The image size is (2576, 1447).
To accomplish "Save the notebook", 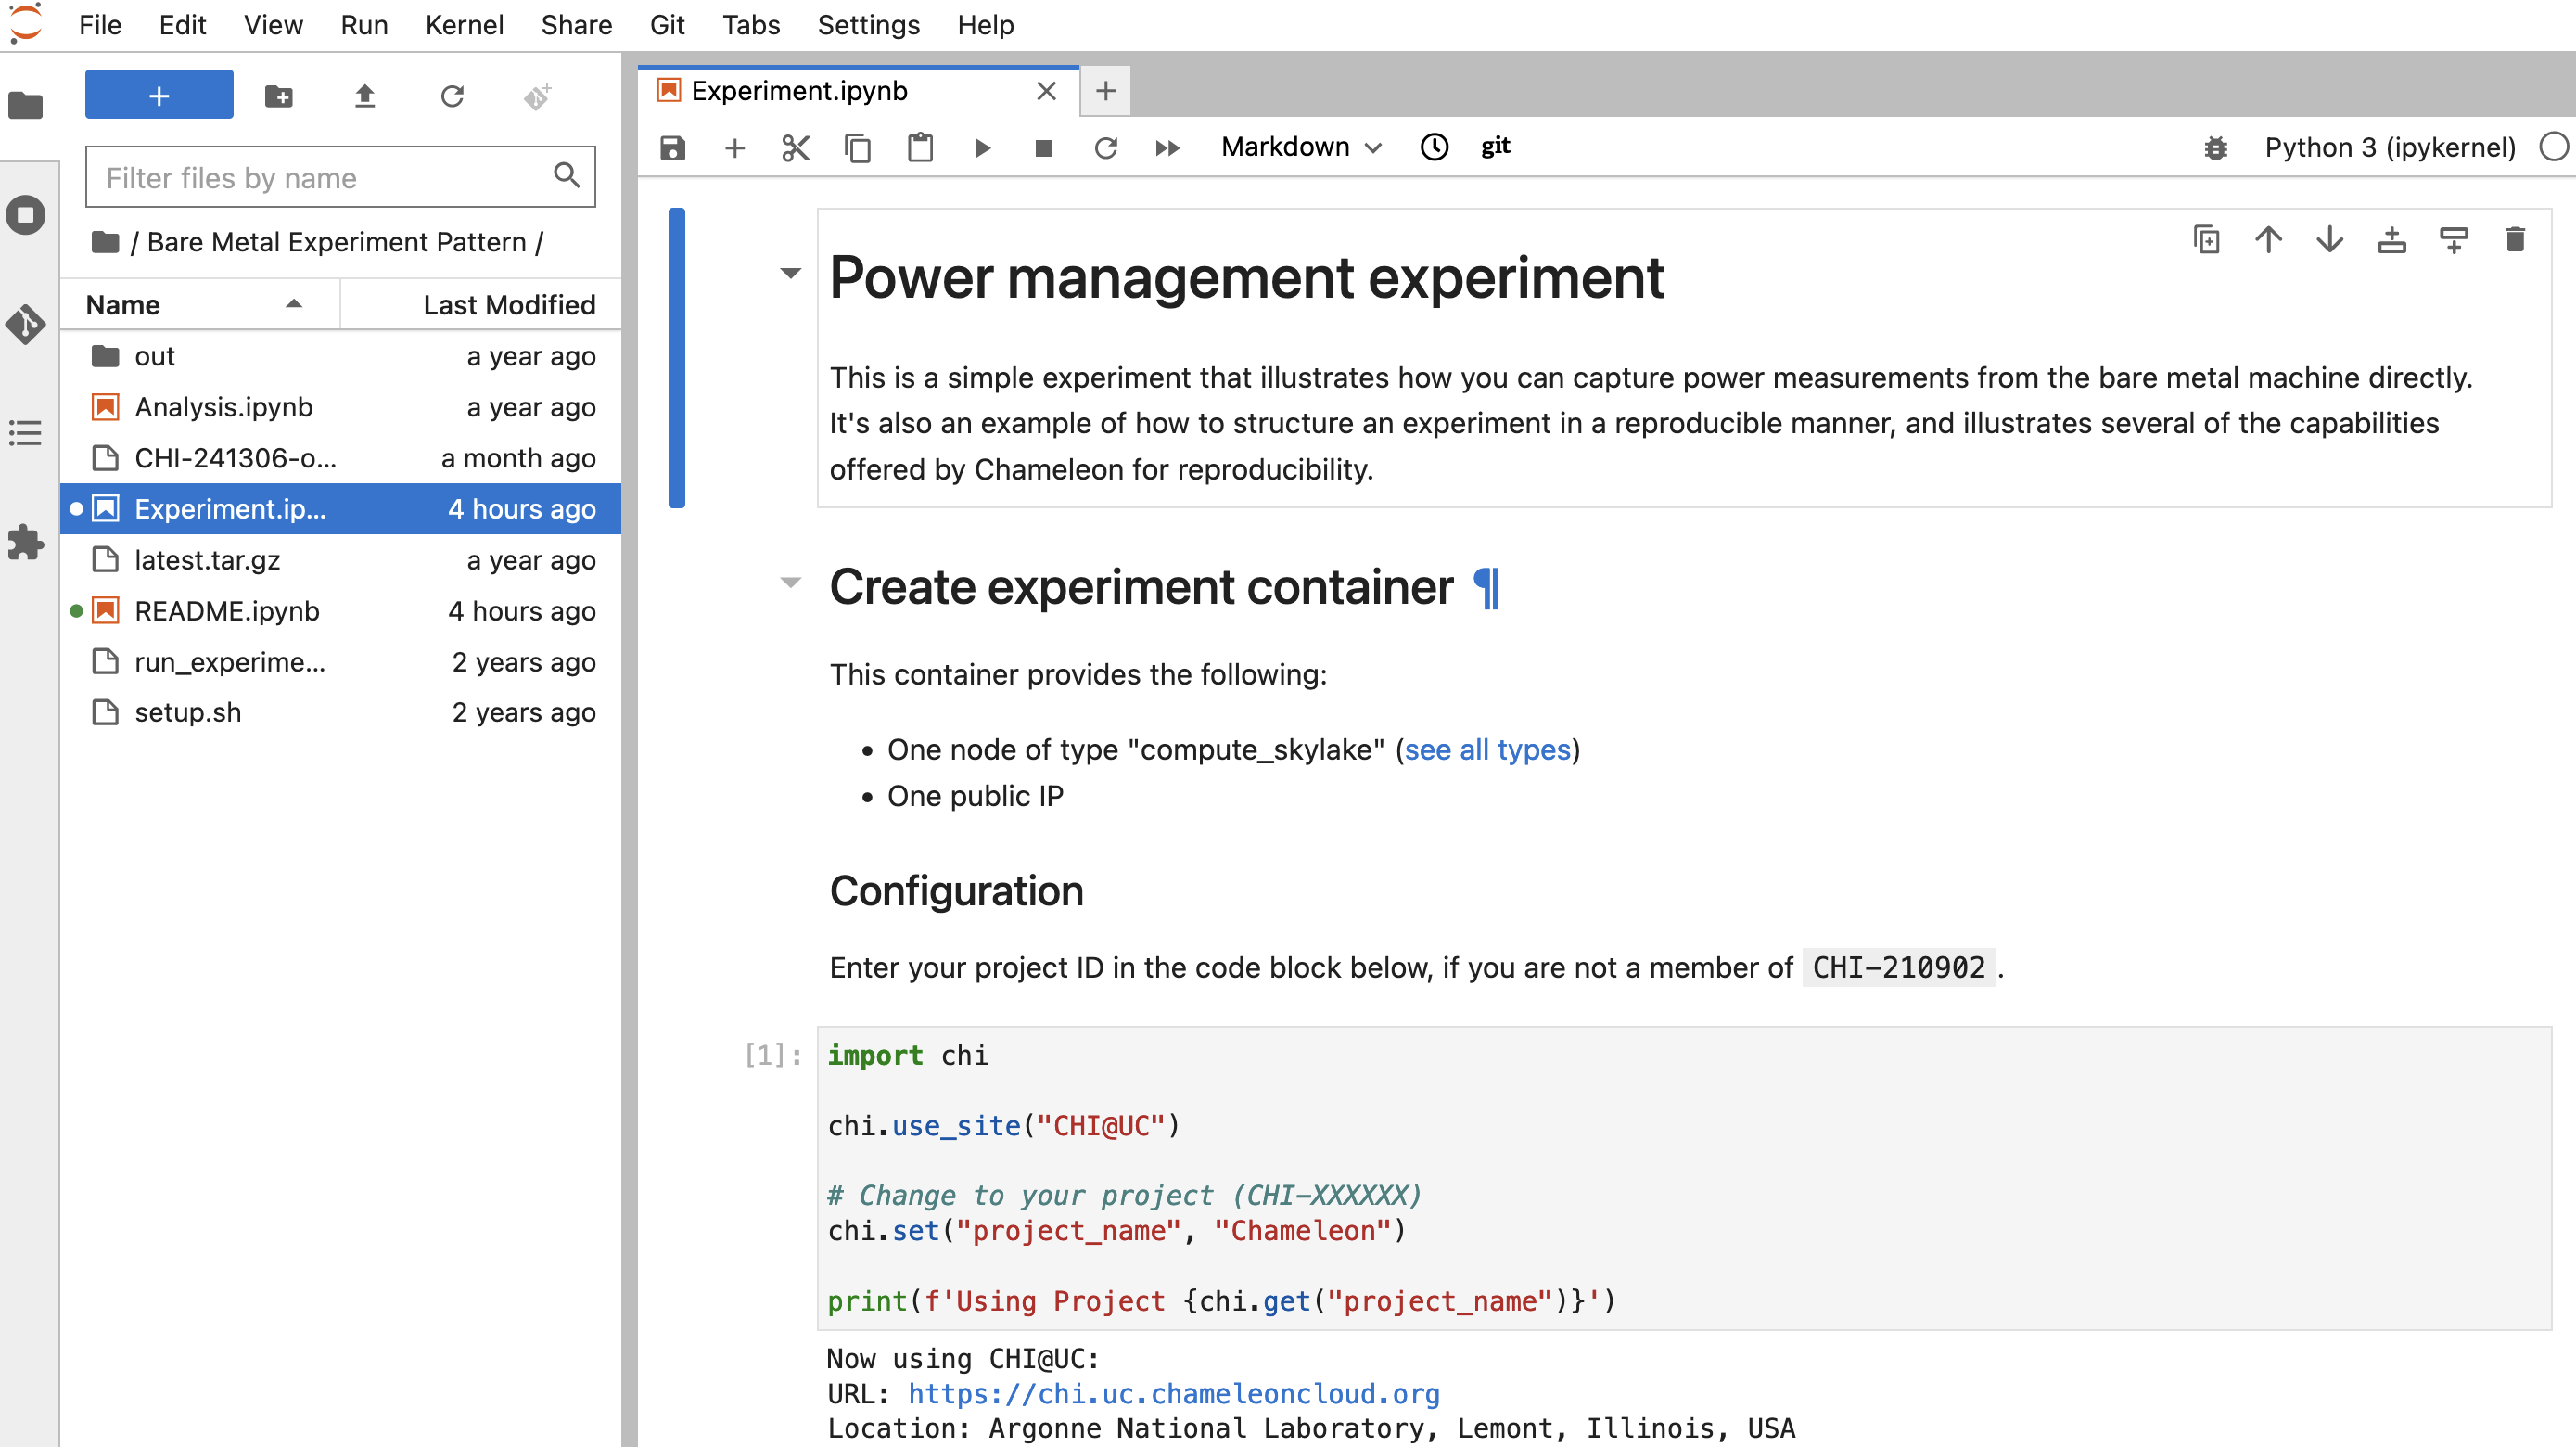I will (x=673, y=148).
